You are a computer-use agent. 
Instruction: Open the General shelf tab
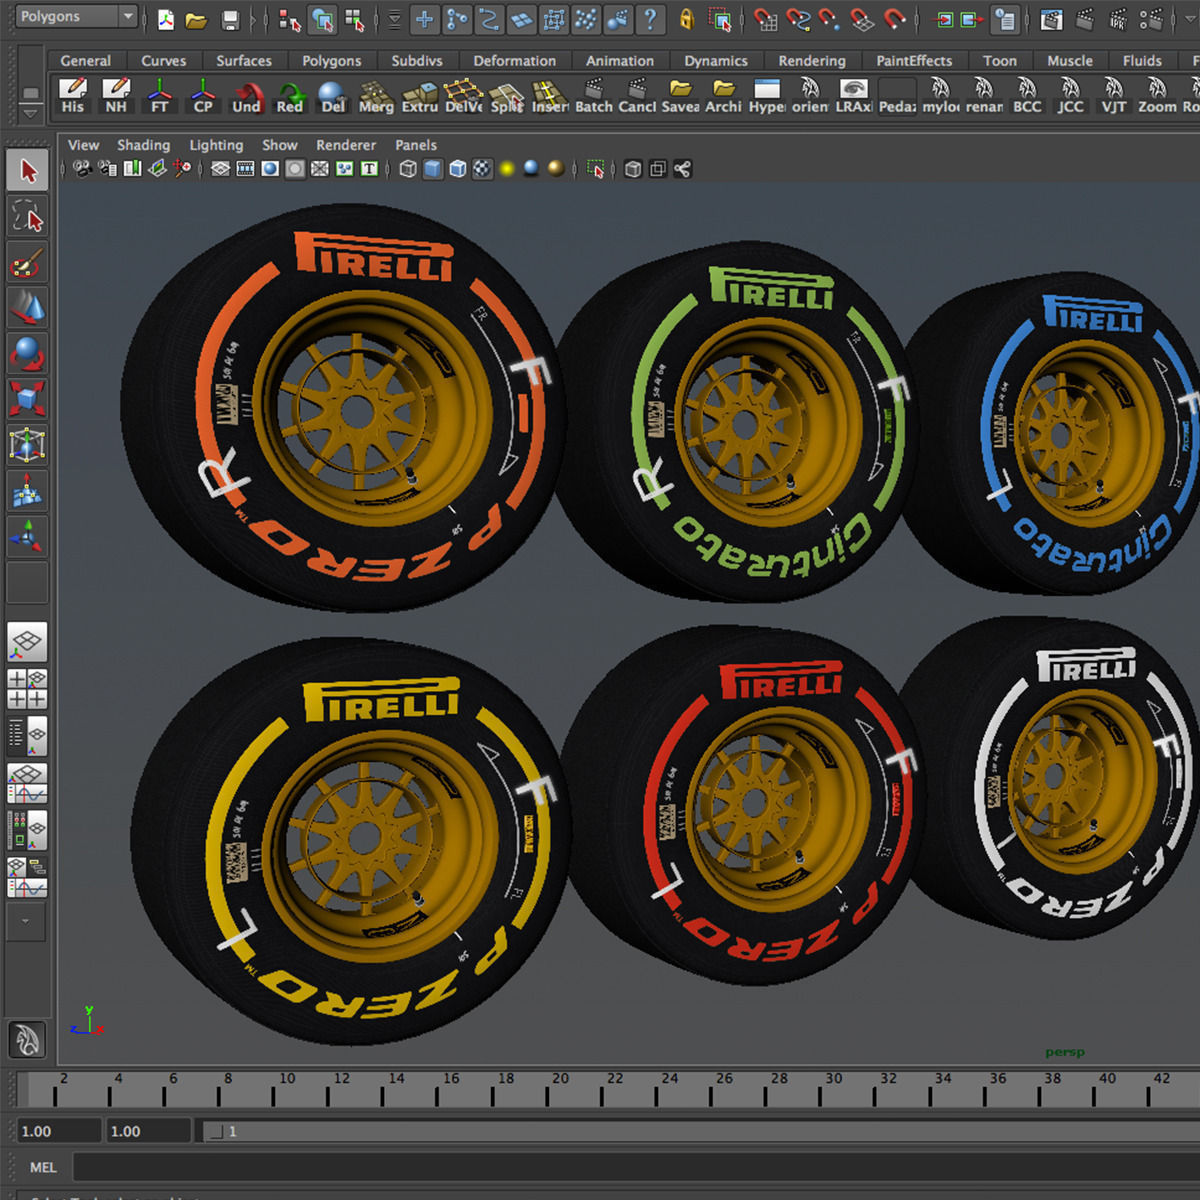point(86,61)
